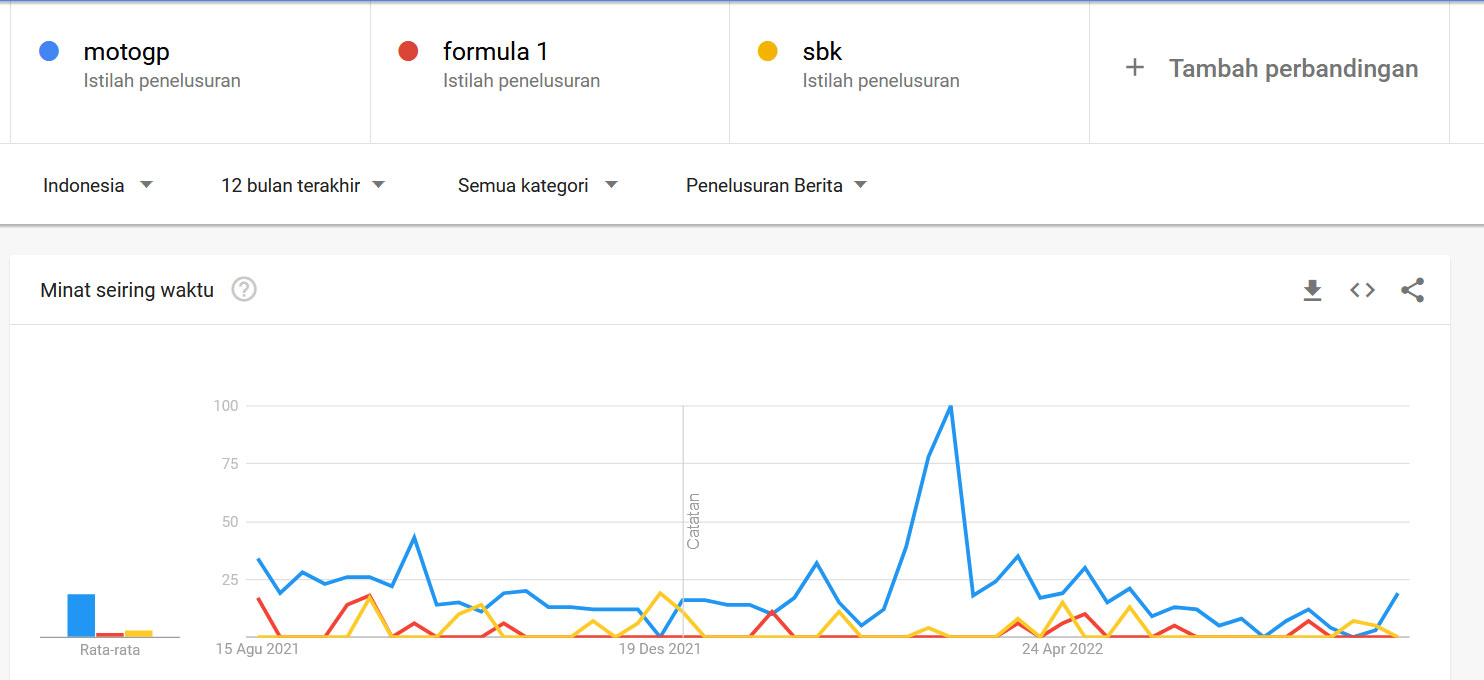This screenshot has height=680, width=1484.
Task: Open the embed code icon
Action: click(x=1362, y=290)
